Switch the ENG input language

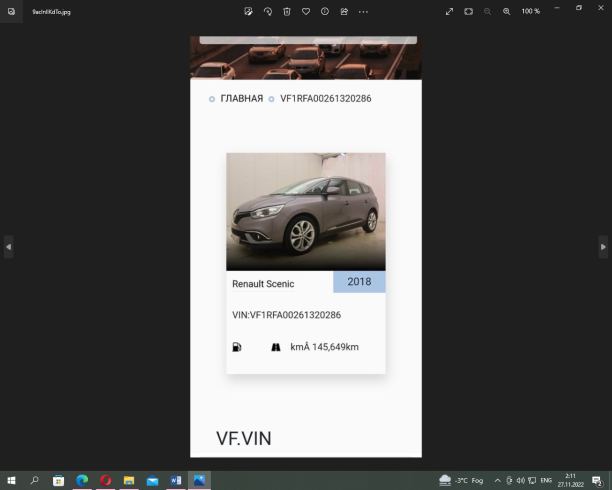click(546, 481)
